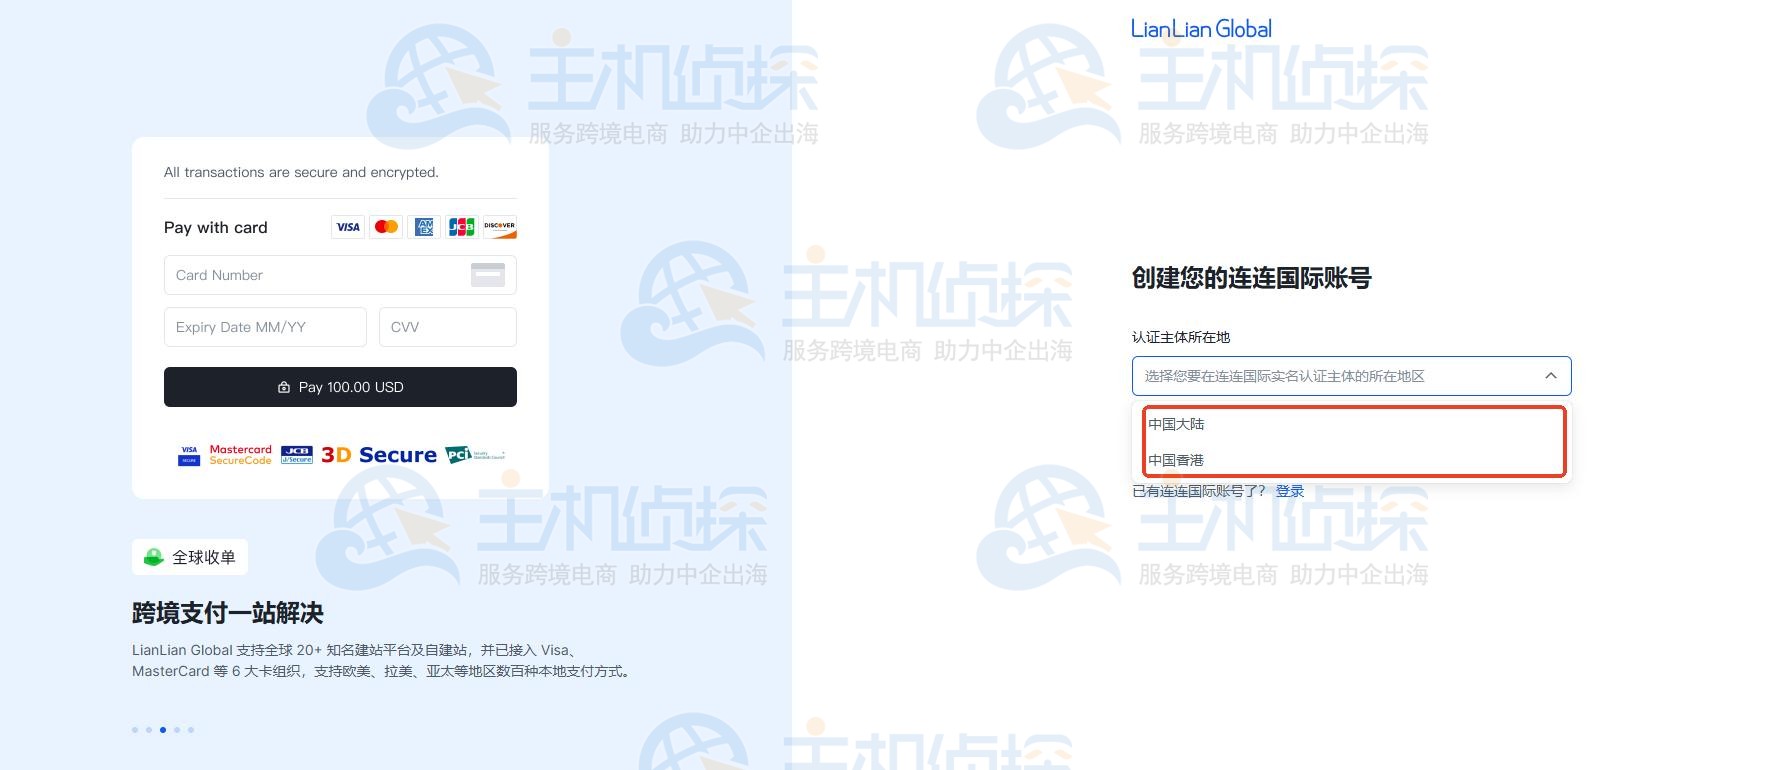Click the 全球收单 tag
Viewport: 1780px width, 770px height.
click(190, 557)
